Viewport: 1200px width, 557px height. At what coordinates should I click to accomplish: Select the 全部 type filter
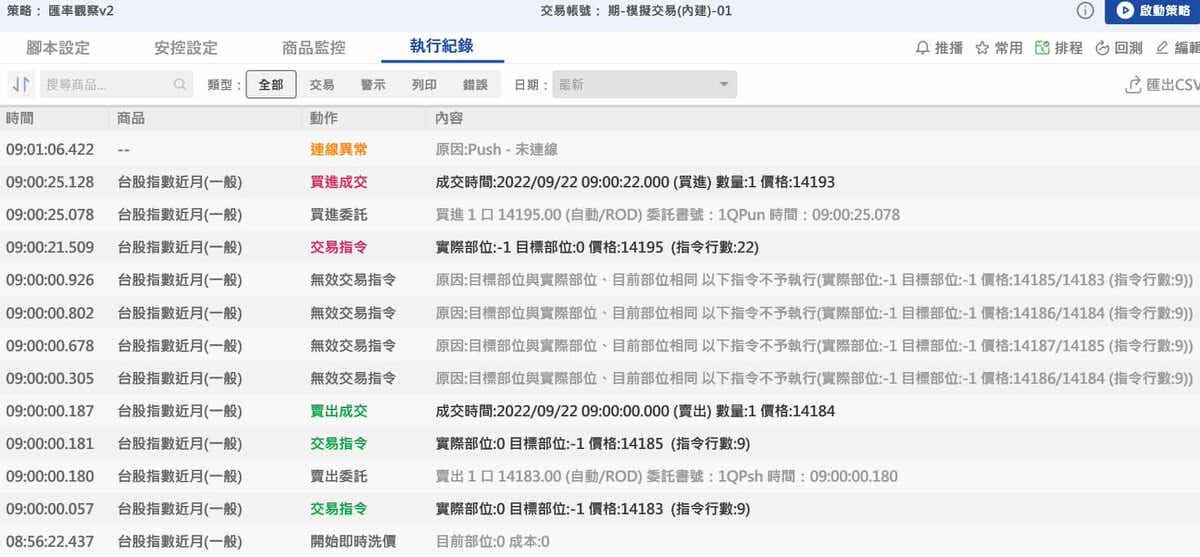(x=271, y=85)
